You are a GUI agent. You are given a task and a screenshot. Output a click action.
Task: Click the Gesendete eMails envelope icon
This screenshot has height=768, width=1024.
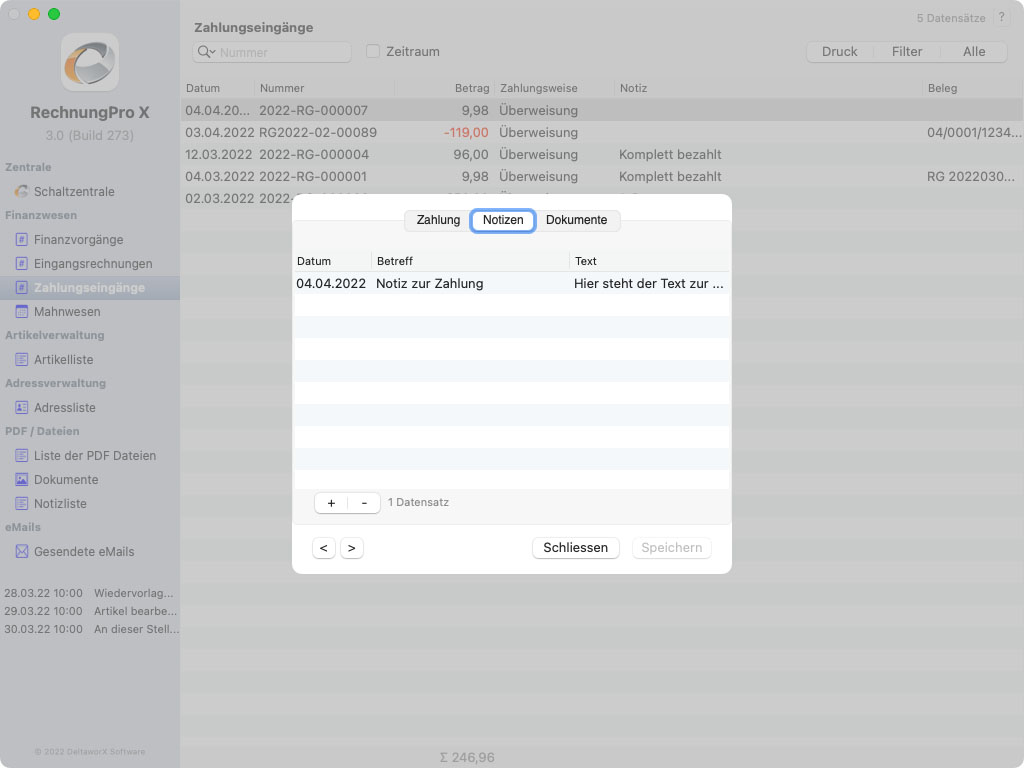[21, 552]
